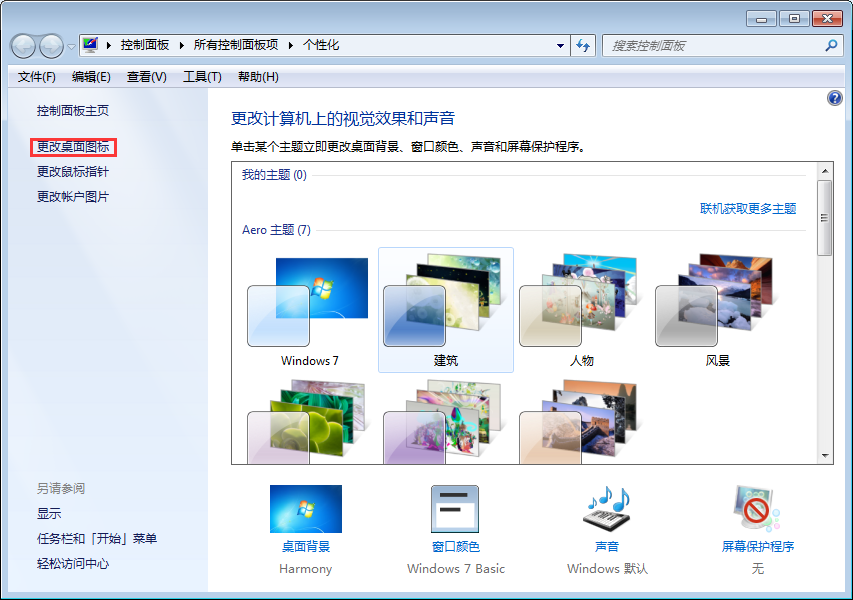Open the 桌面背景 link
The width and height of the screenshot is (853, 600).
point(306,547)
